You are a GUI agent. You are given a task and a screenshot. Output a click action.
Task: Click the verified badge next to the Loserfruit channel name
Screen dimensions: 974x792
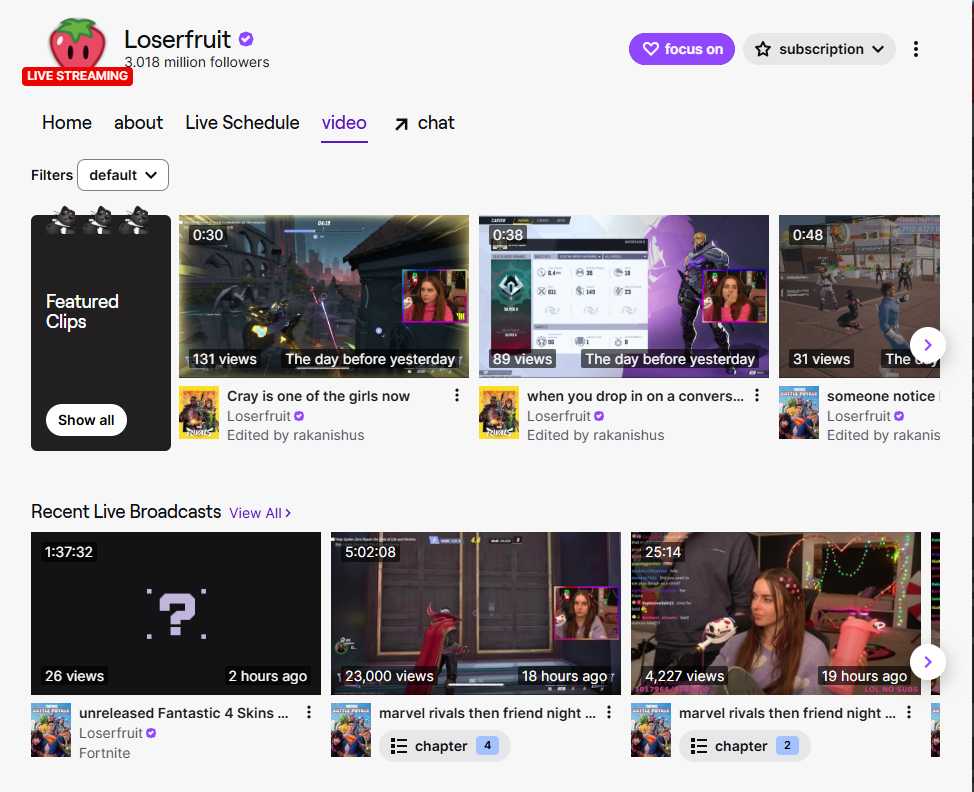(246, 39)
